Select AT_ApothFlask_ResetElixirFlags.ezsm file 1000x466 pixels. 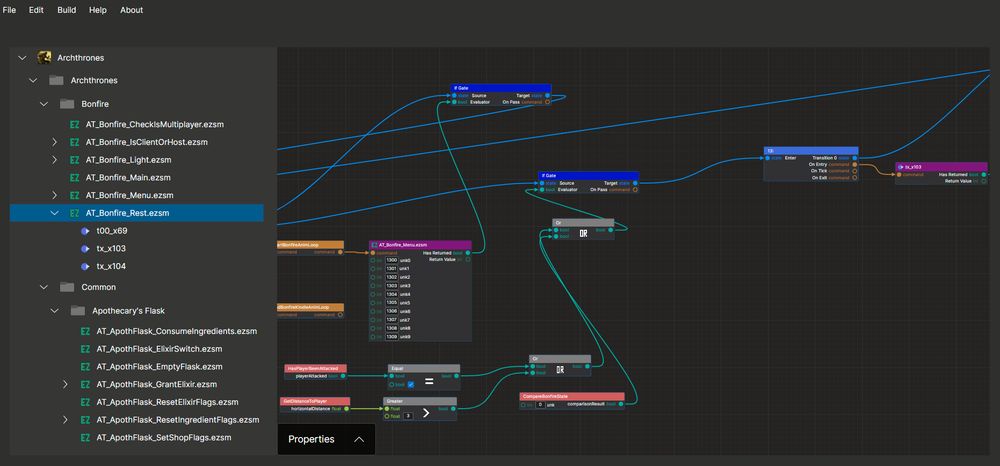click(x=168, y=402)
